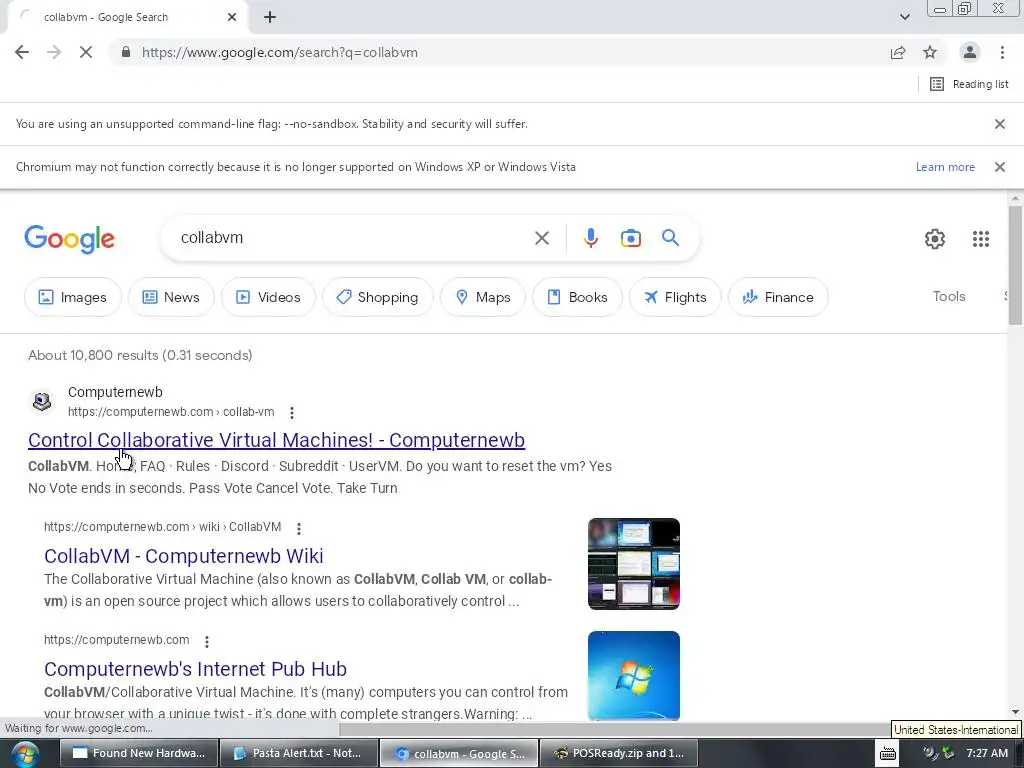Image resolution: width=1024 pixels, height=768 pixels.
Task: Switch to Flights results
Action: (x=675, y=297)
